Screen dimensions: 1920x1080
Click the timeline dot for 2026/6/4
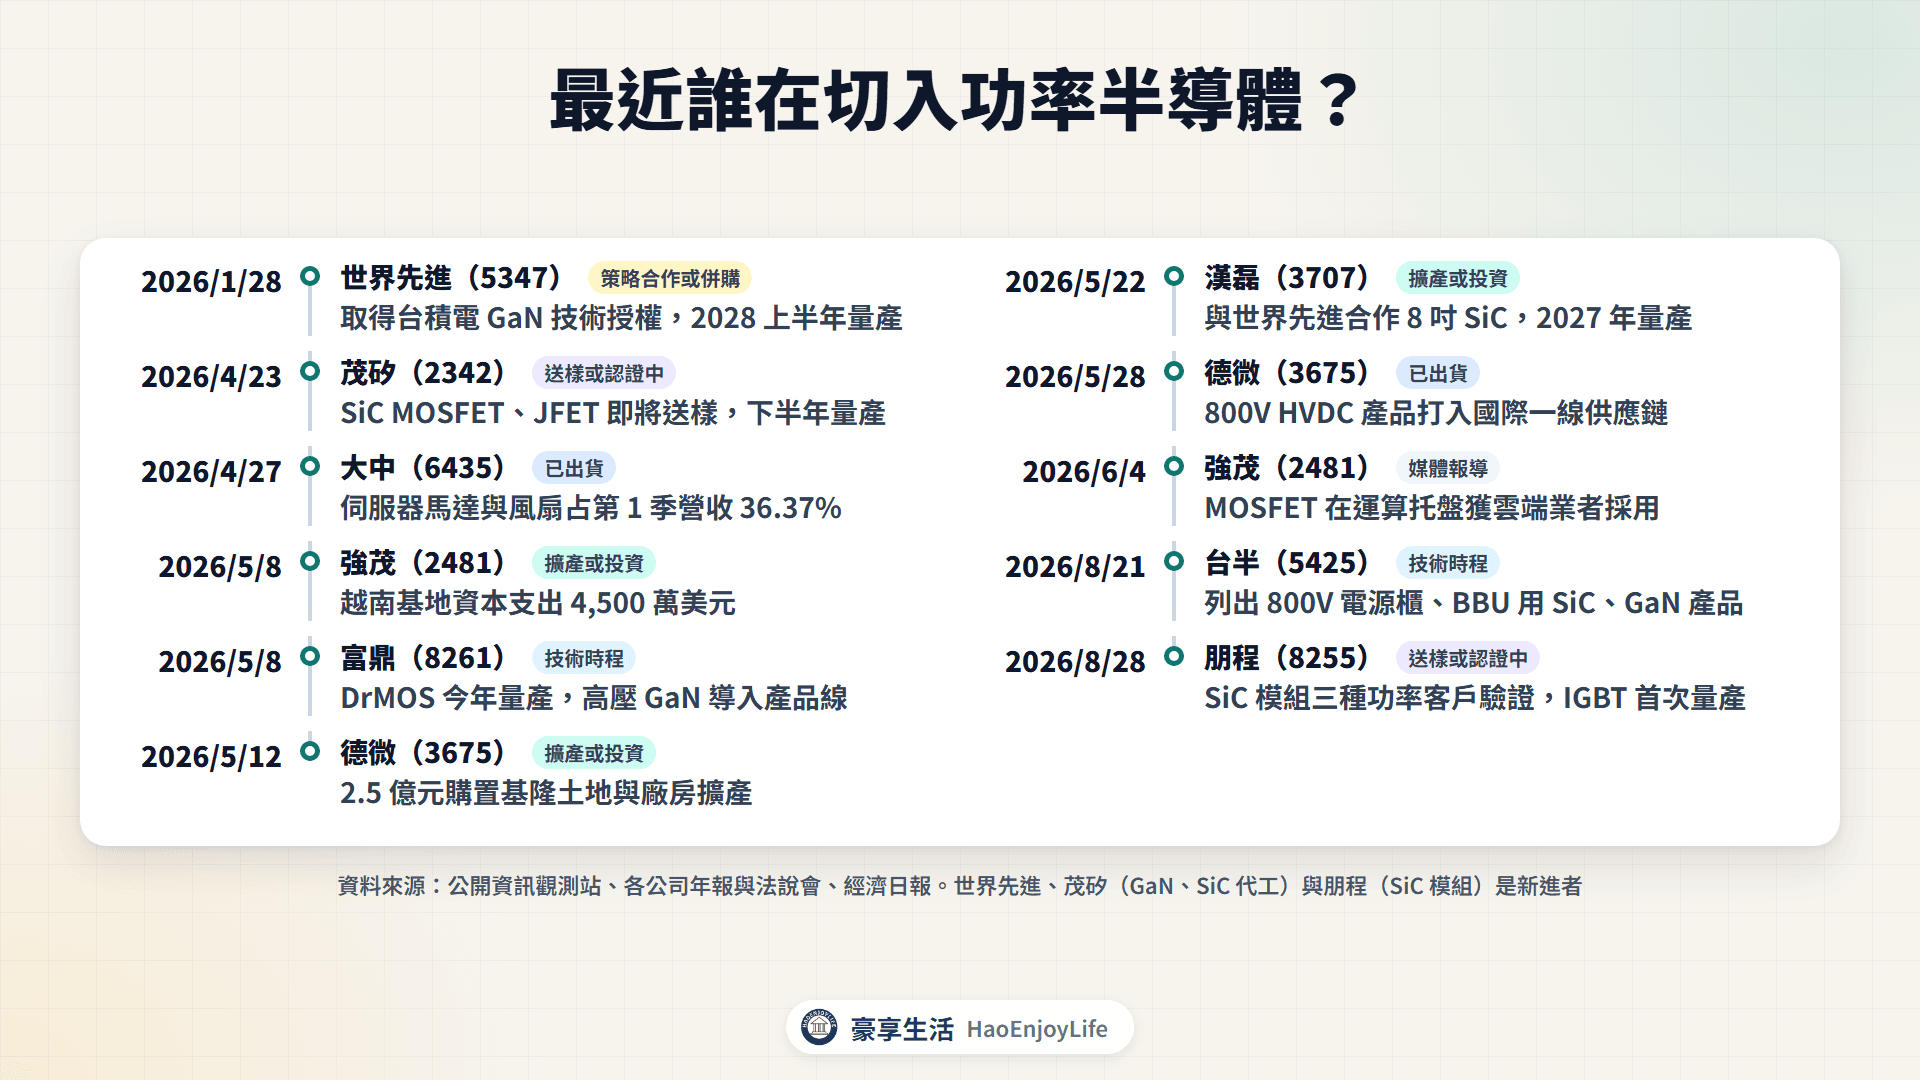[1174, 466]
